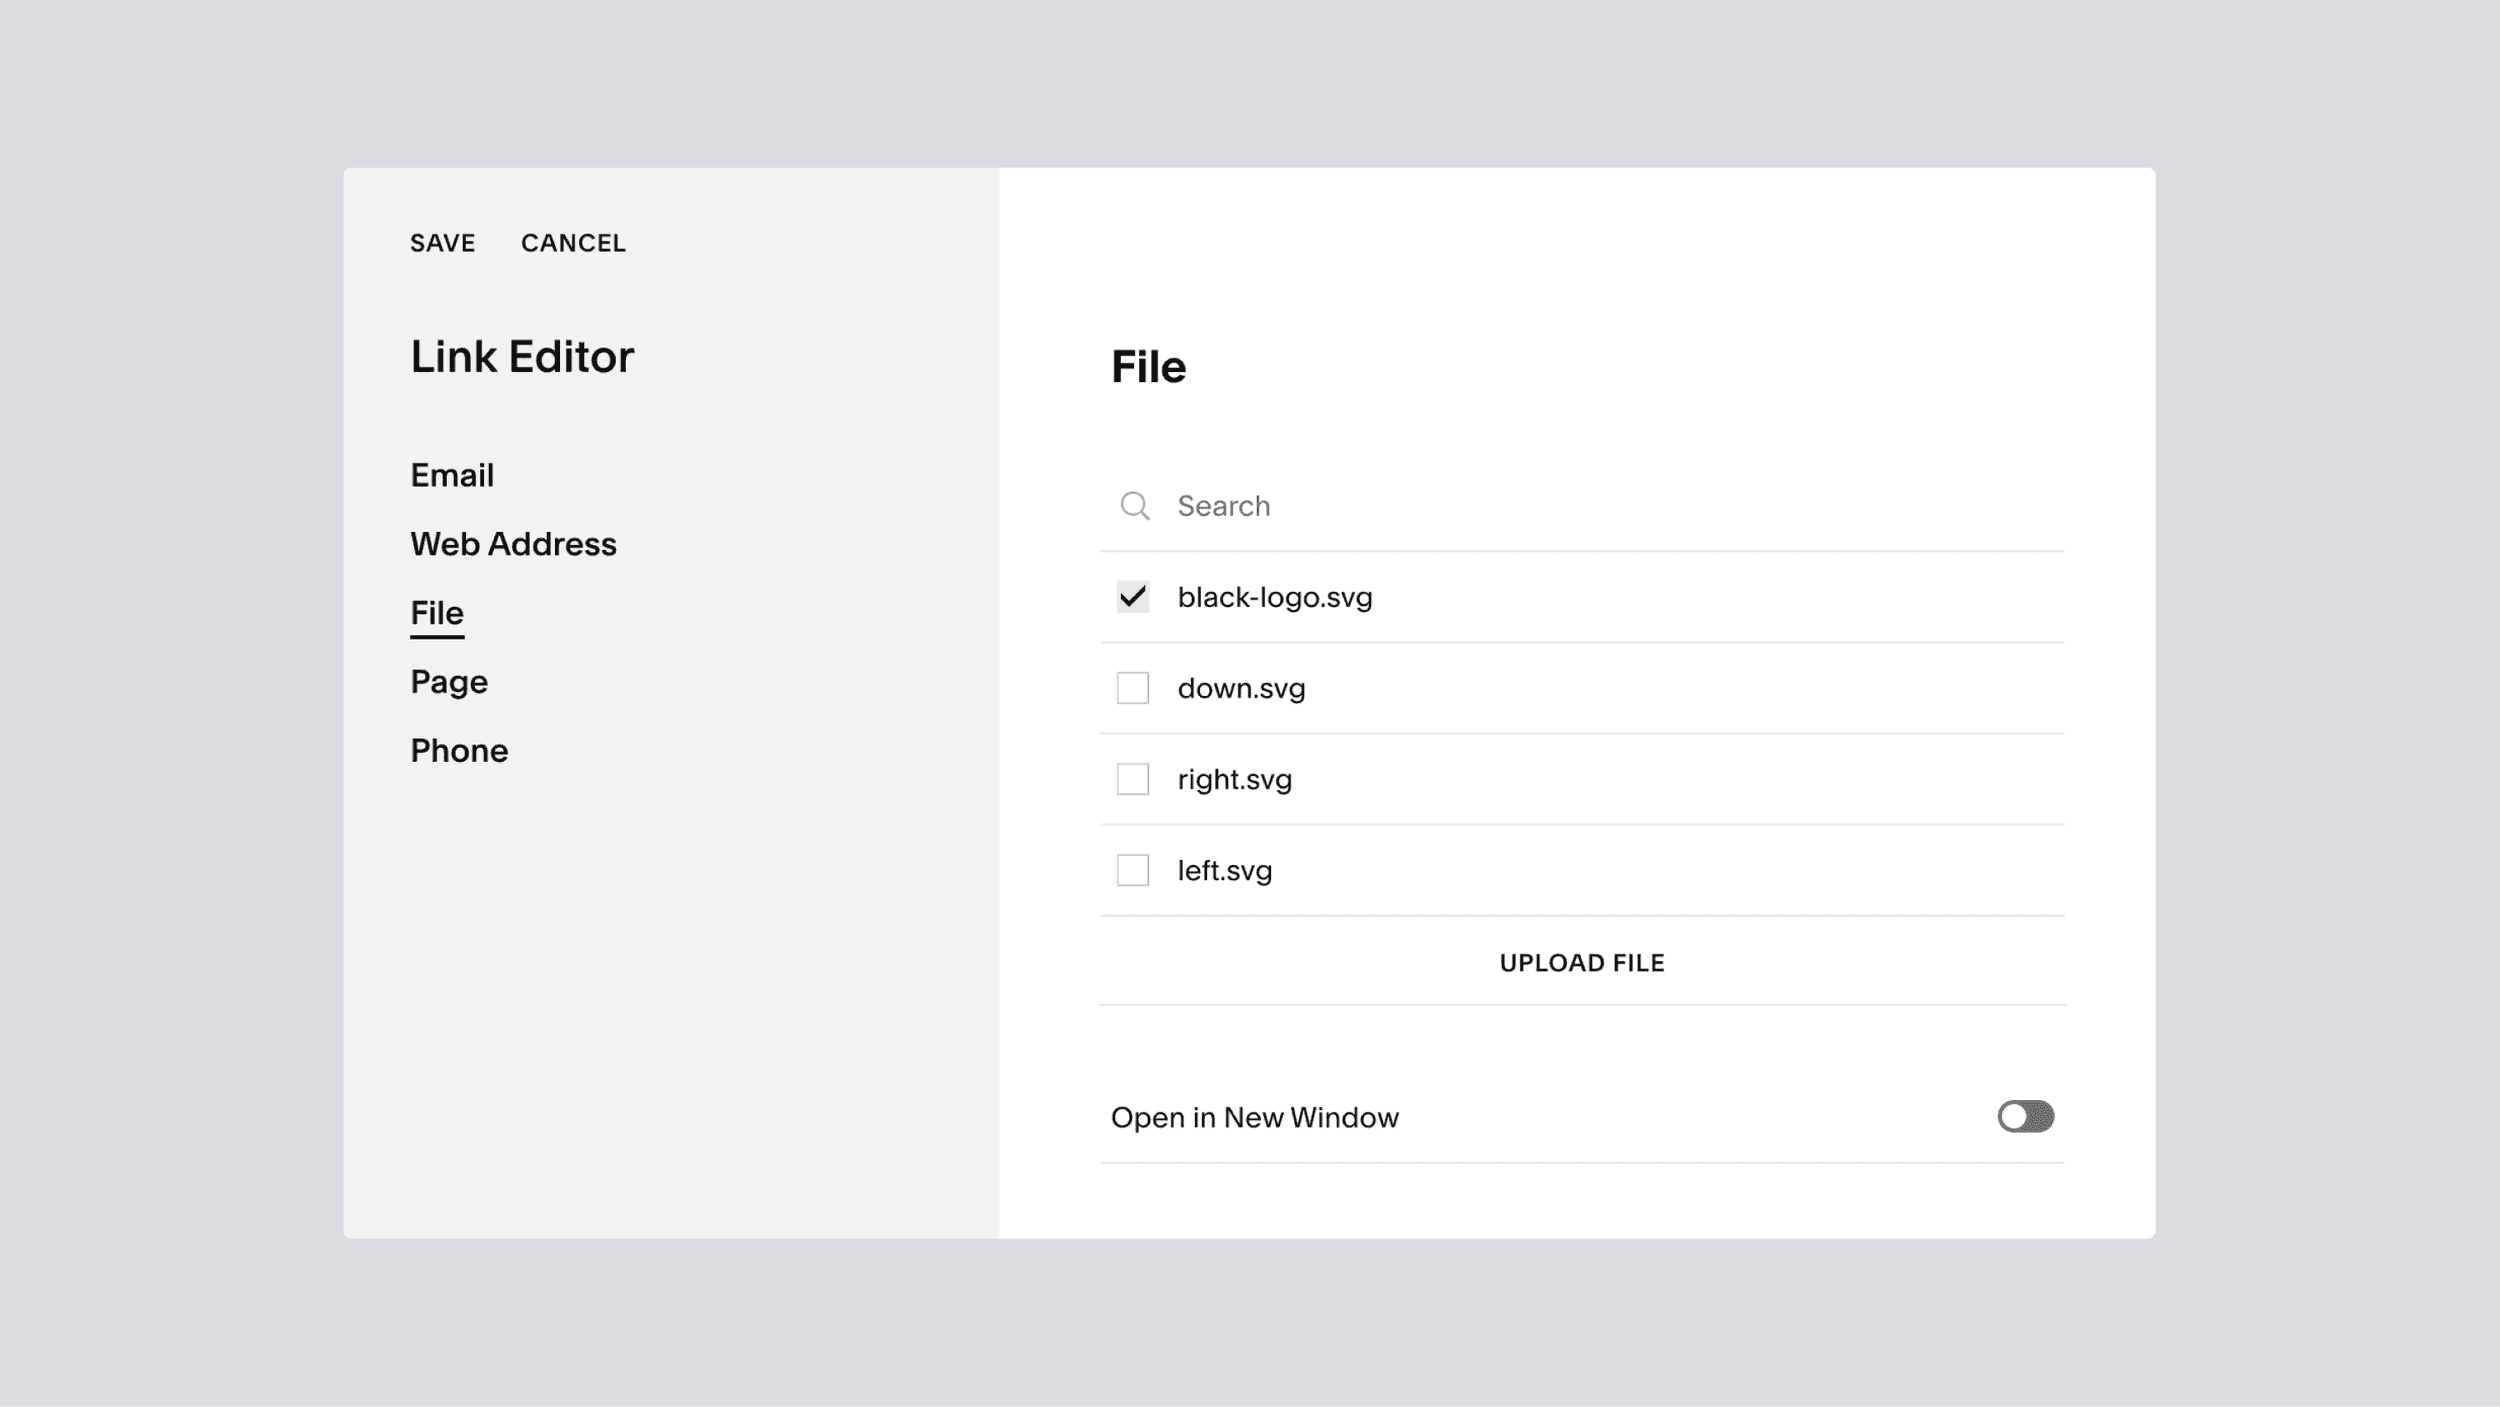Click the Cancel button

pyautogui.click(x=573, y=243)
